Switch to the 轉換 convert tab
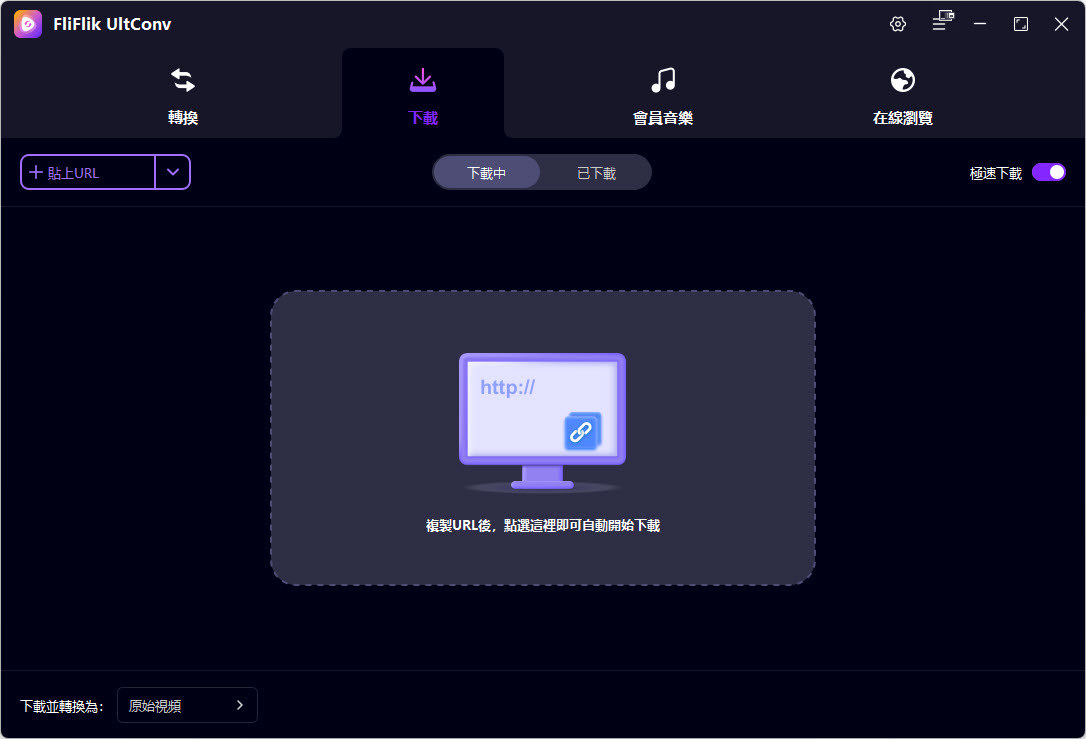Screen dimensions: 1086x739 183,96
